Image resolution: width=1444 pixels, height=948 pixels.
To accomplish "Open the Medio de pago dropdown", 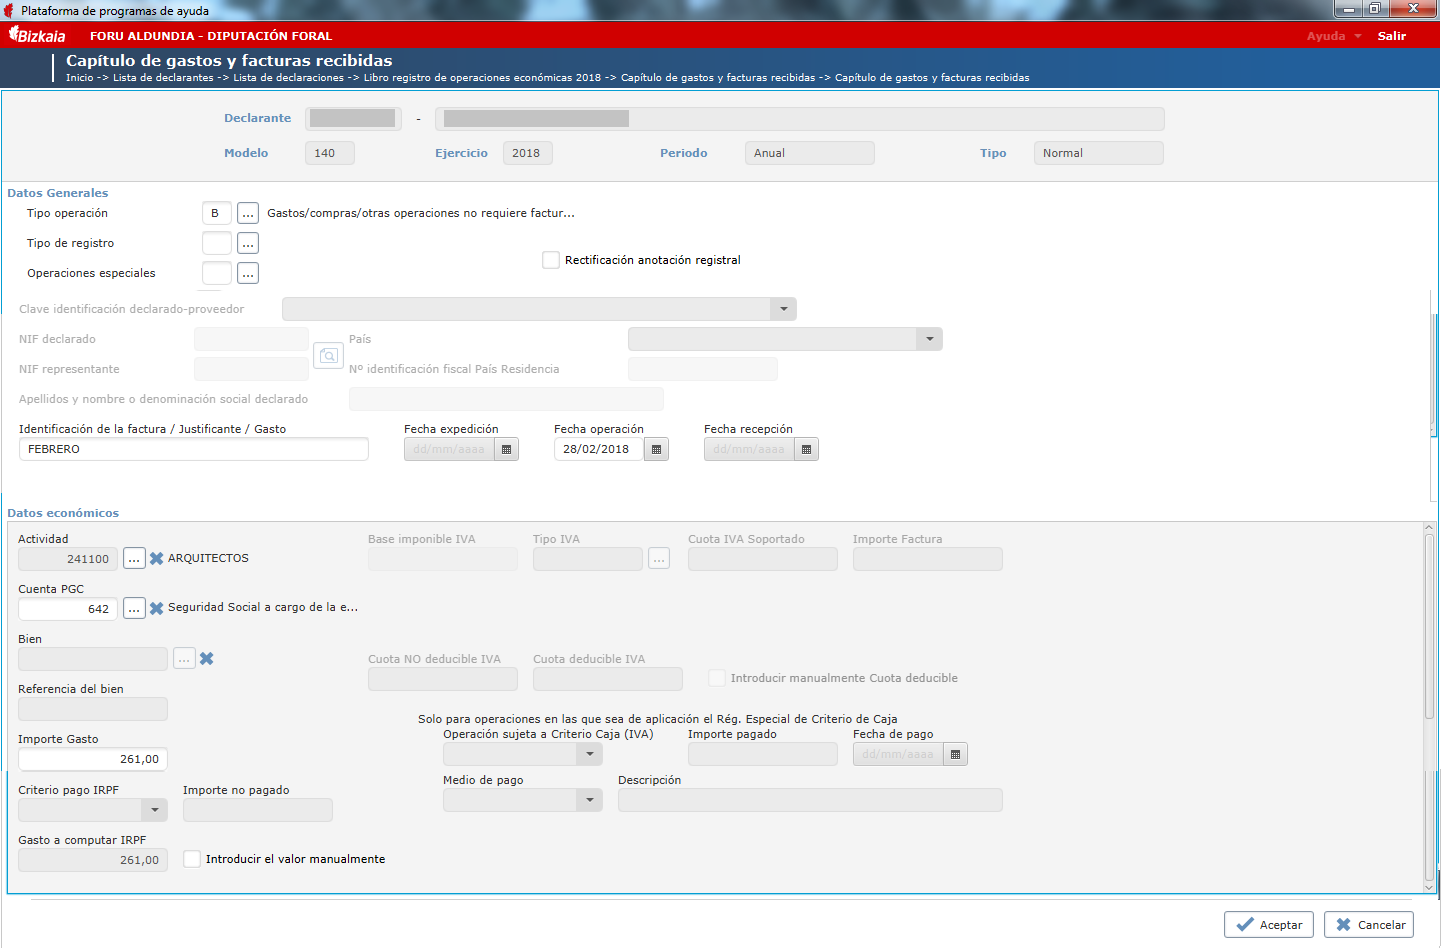I will 590,800.
